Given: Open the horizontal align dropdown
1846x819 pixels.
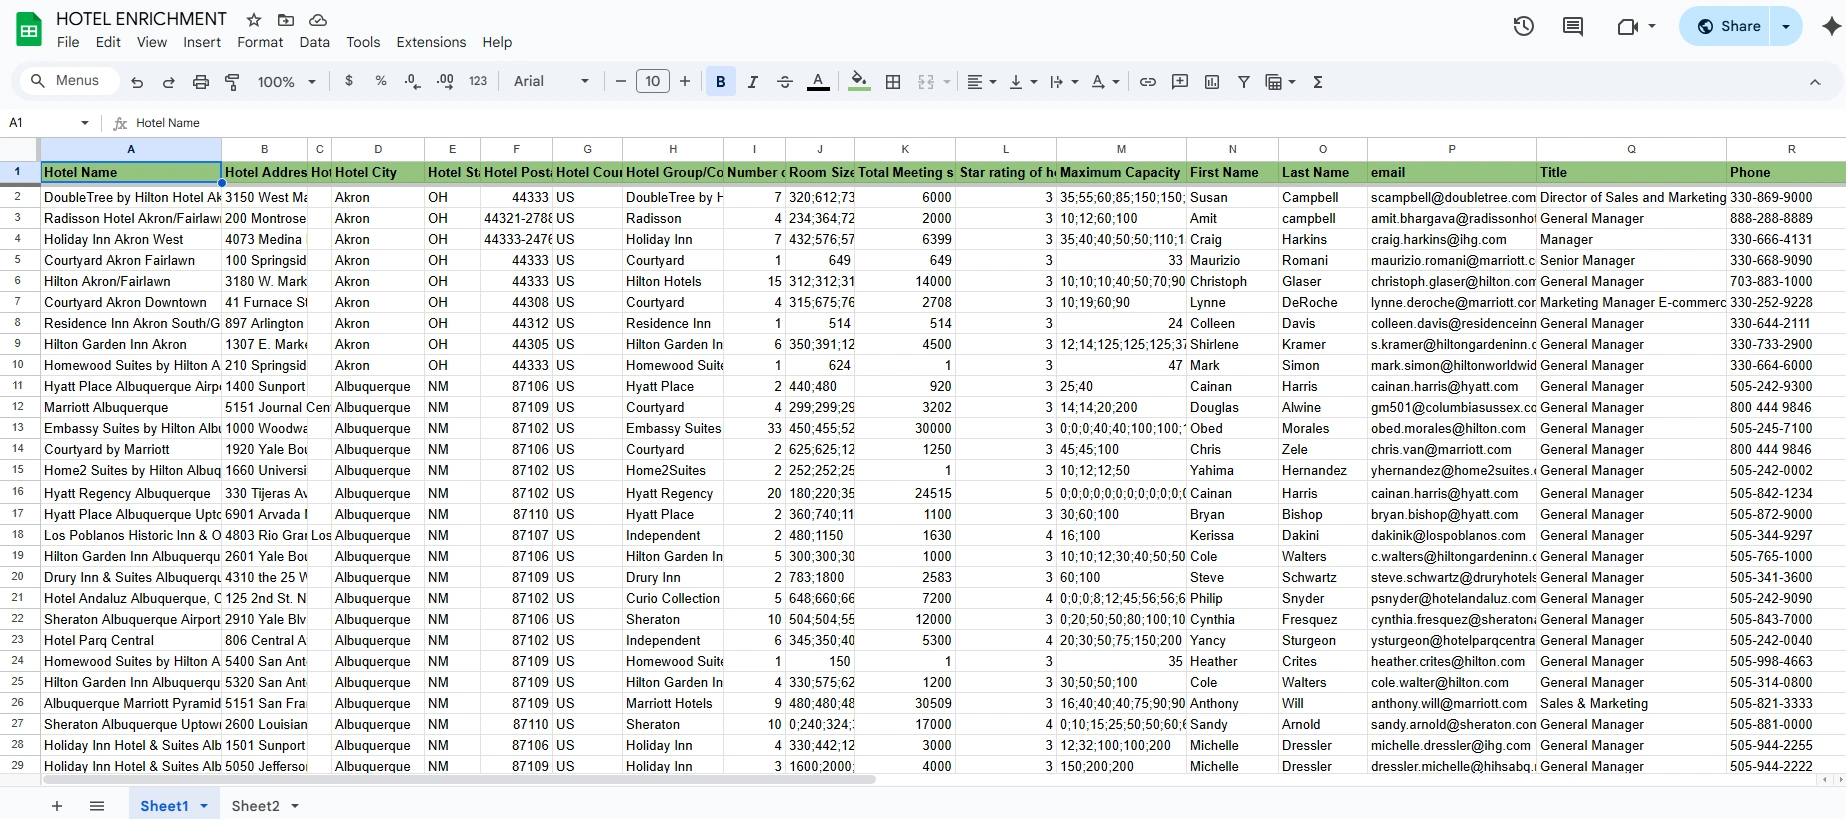Looking at the screenshot, I should click(981, 82).
